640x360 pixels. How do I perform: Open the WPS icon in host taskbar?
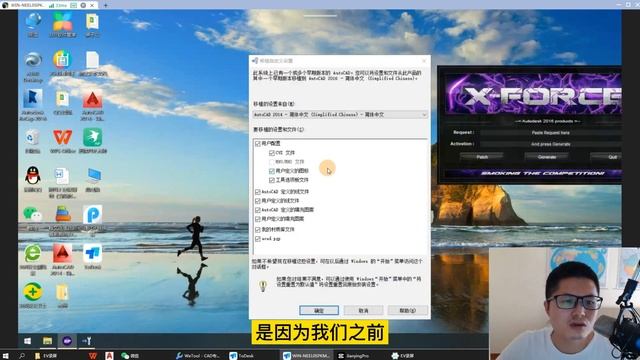[x=93, y=356]
